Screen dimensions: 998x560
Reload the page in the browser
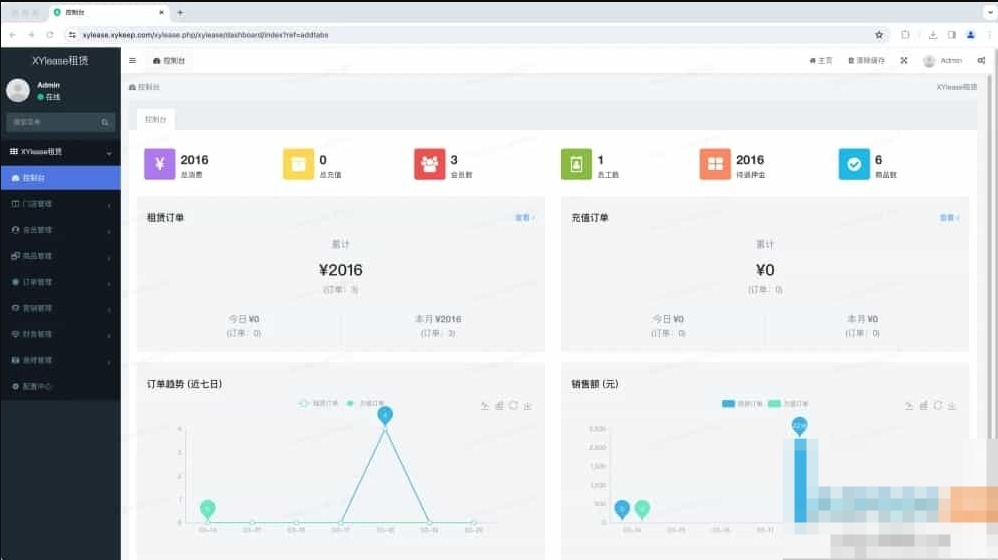[50, 35]
